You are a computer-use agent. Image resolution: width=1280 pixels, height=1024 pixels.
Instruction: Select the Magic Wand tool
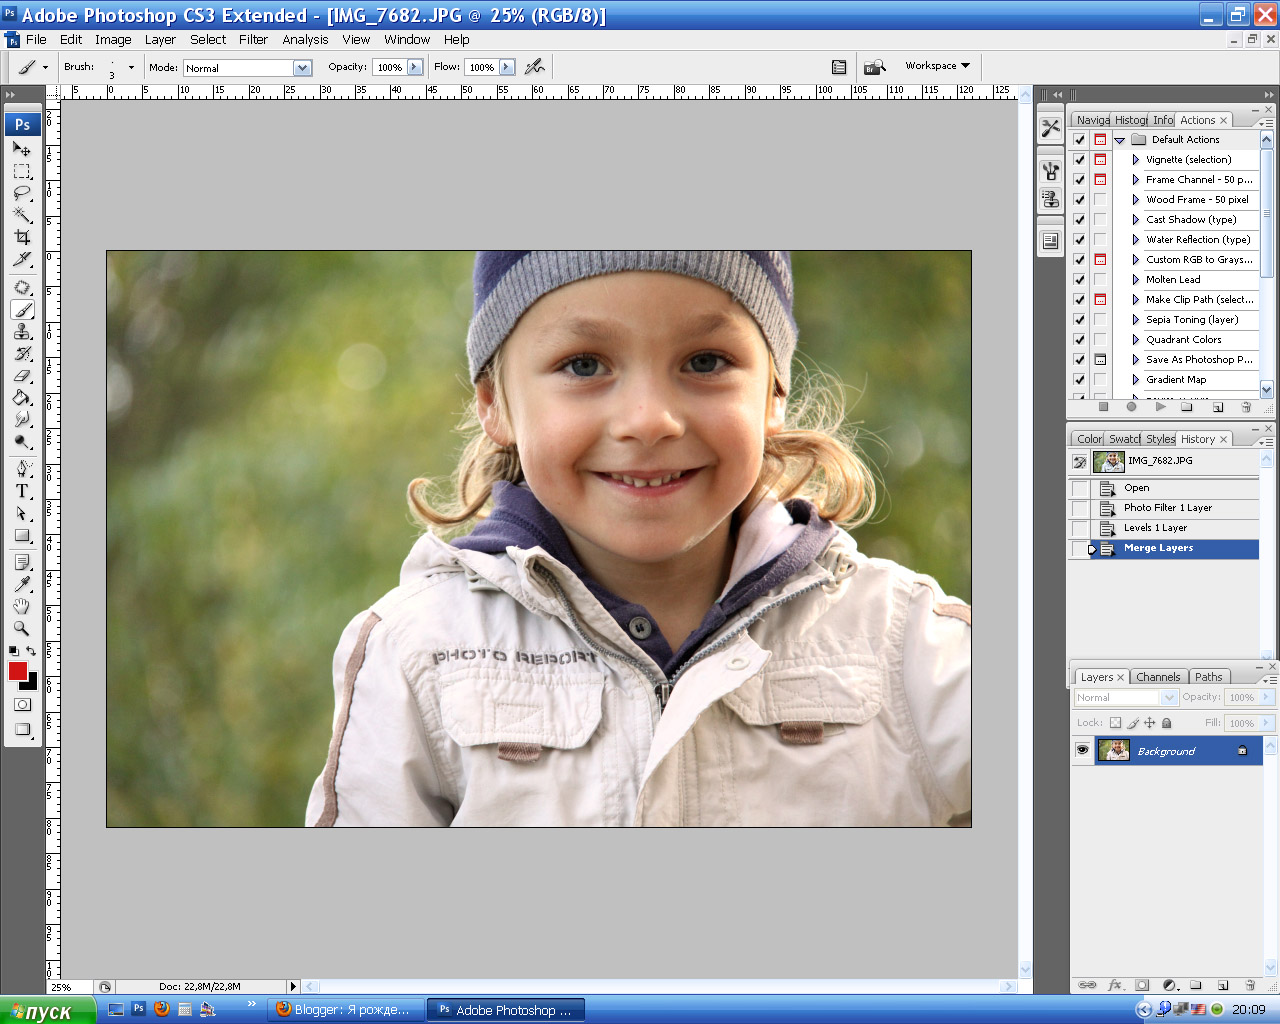pyautogui.click(x=22, y=215)
